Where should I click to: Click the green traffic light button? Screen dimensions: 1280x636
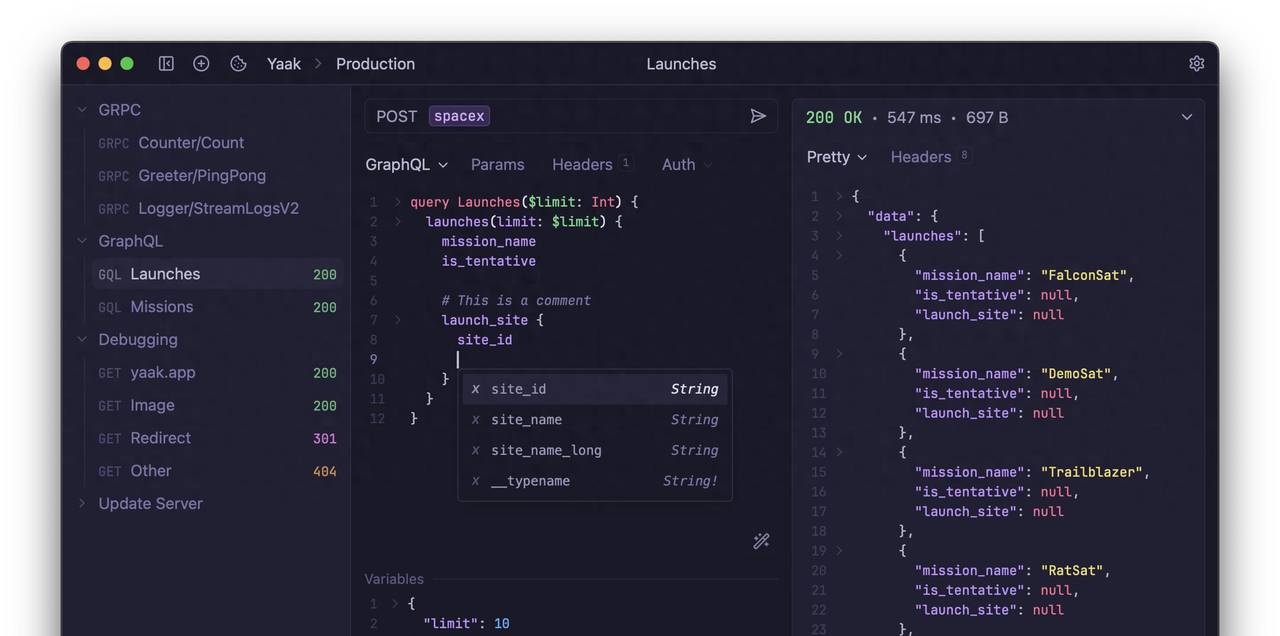[x=126, y=62]
